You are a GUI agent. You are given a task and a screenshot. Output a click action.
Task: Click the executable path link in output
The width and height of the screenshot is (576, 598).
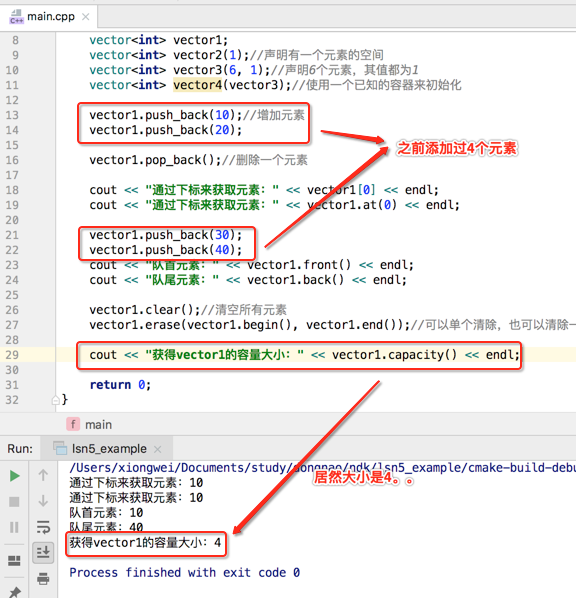[x=322, y=468]
